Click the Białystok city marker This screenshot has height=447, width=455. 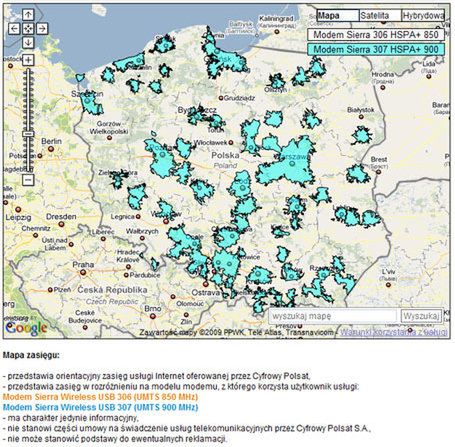click(361, 117)
